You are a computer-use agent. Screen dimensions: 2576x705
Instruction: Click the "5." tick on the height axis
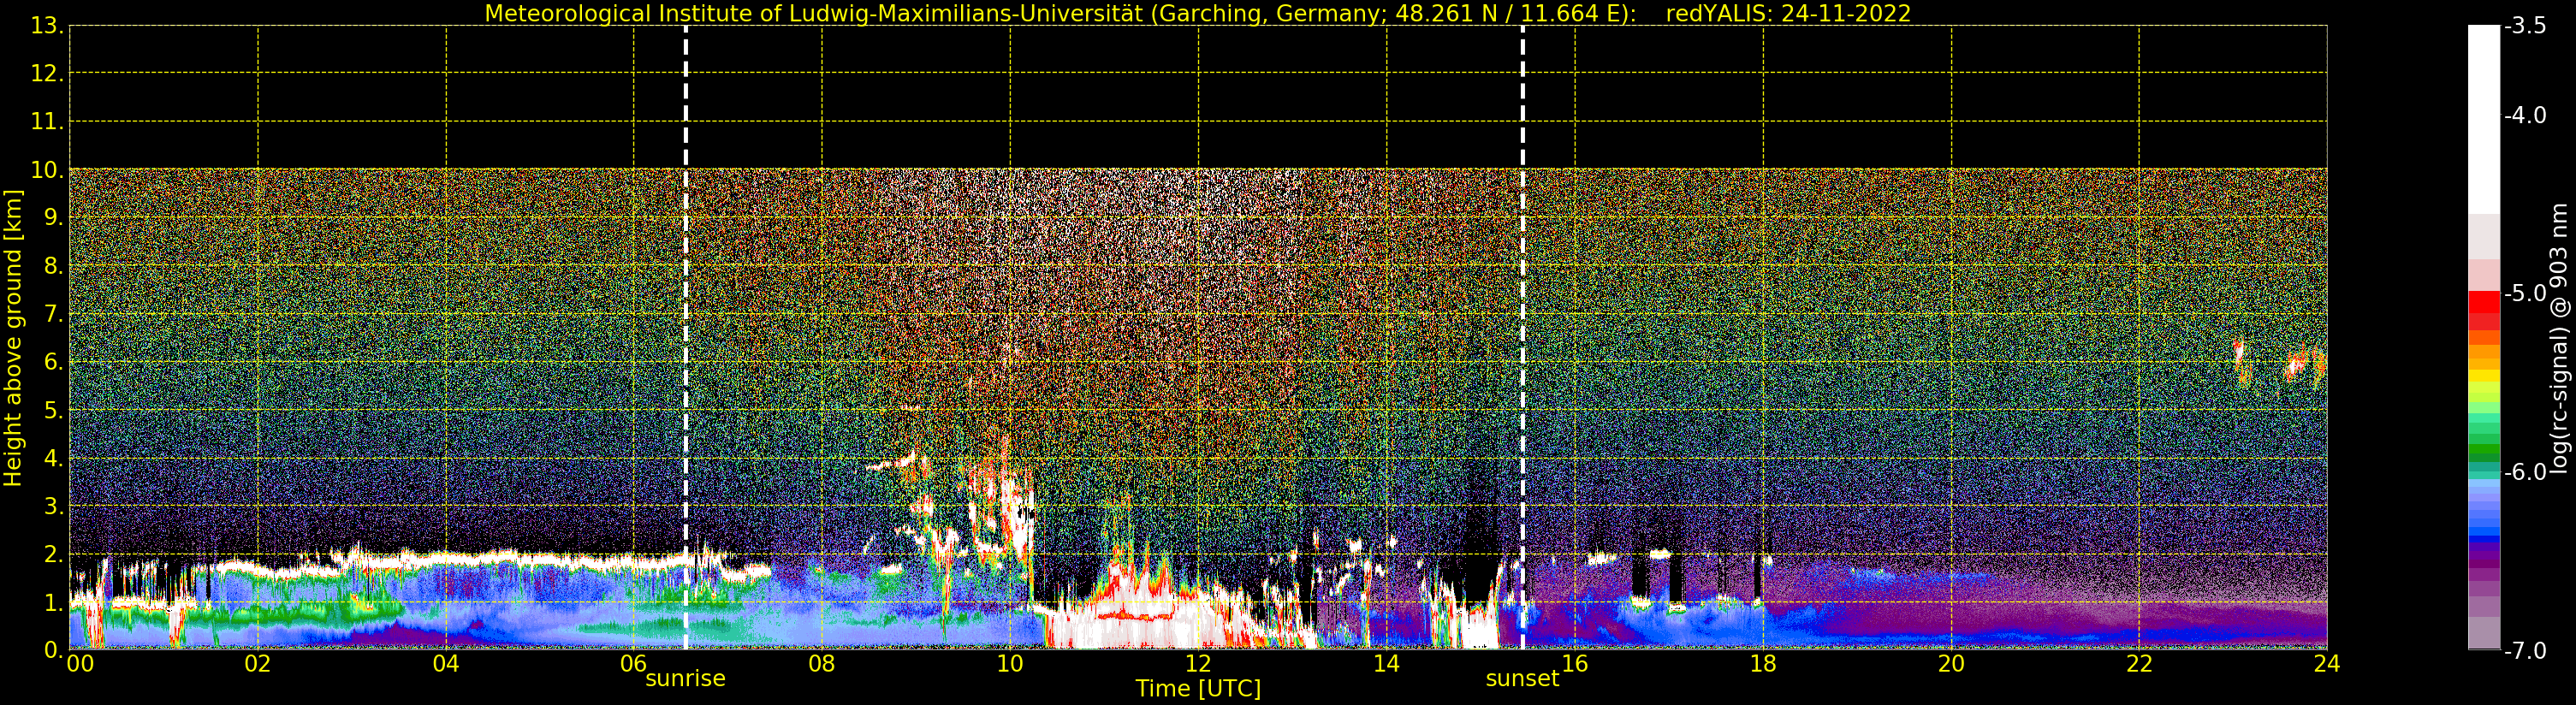point(54,411)
